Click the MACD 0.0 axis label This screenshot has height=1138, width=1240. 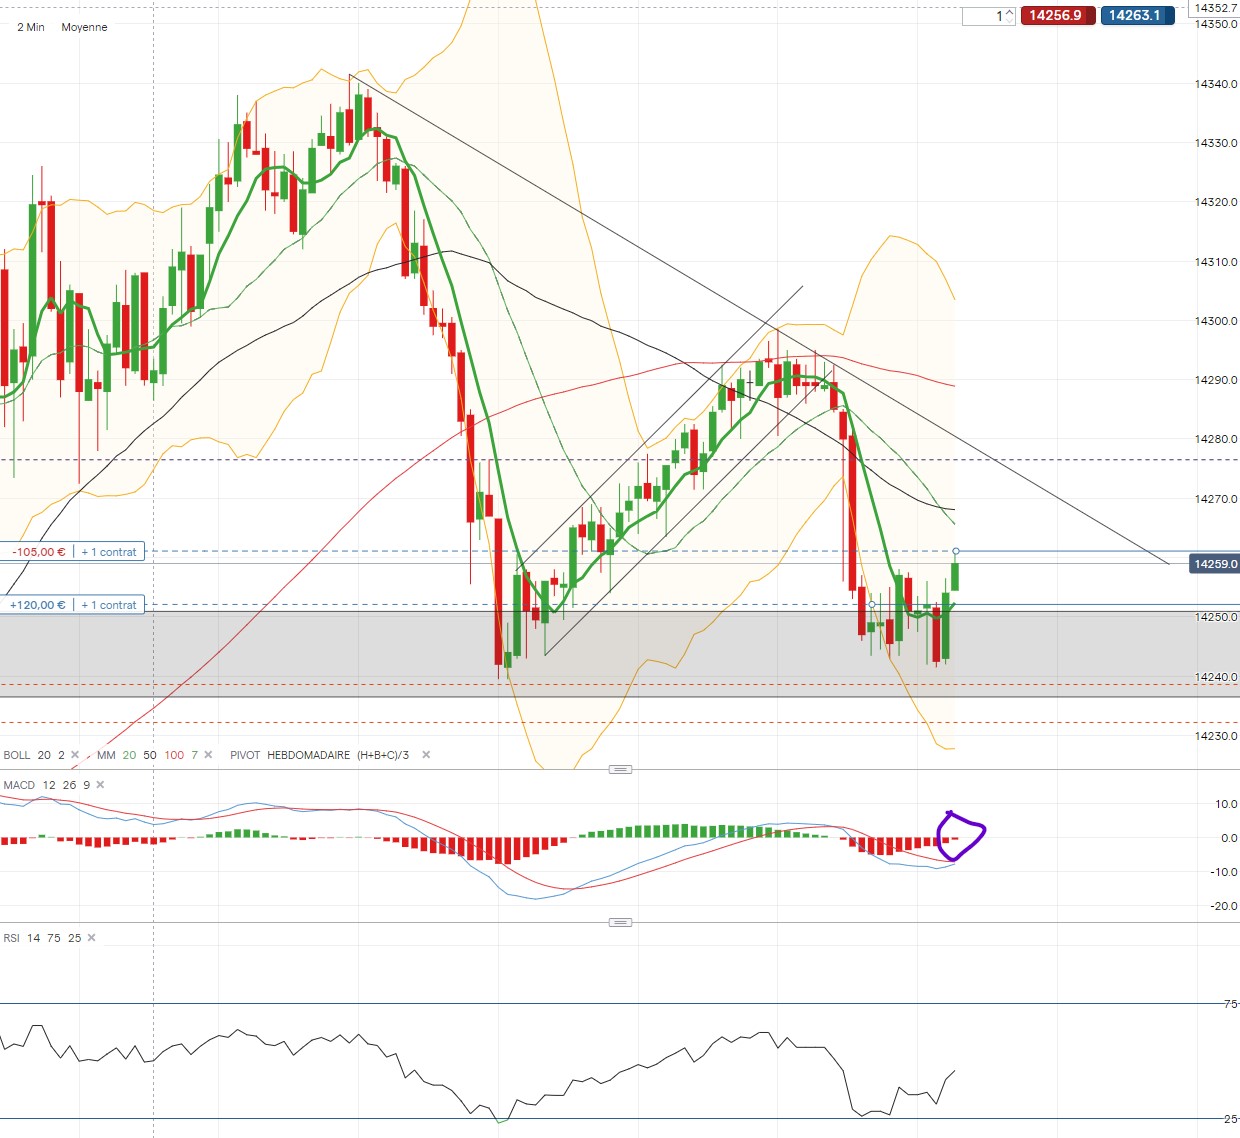[x=1229, y=838]
